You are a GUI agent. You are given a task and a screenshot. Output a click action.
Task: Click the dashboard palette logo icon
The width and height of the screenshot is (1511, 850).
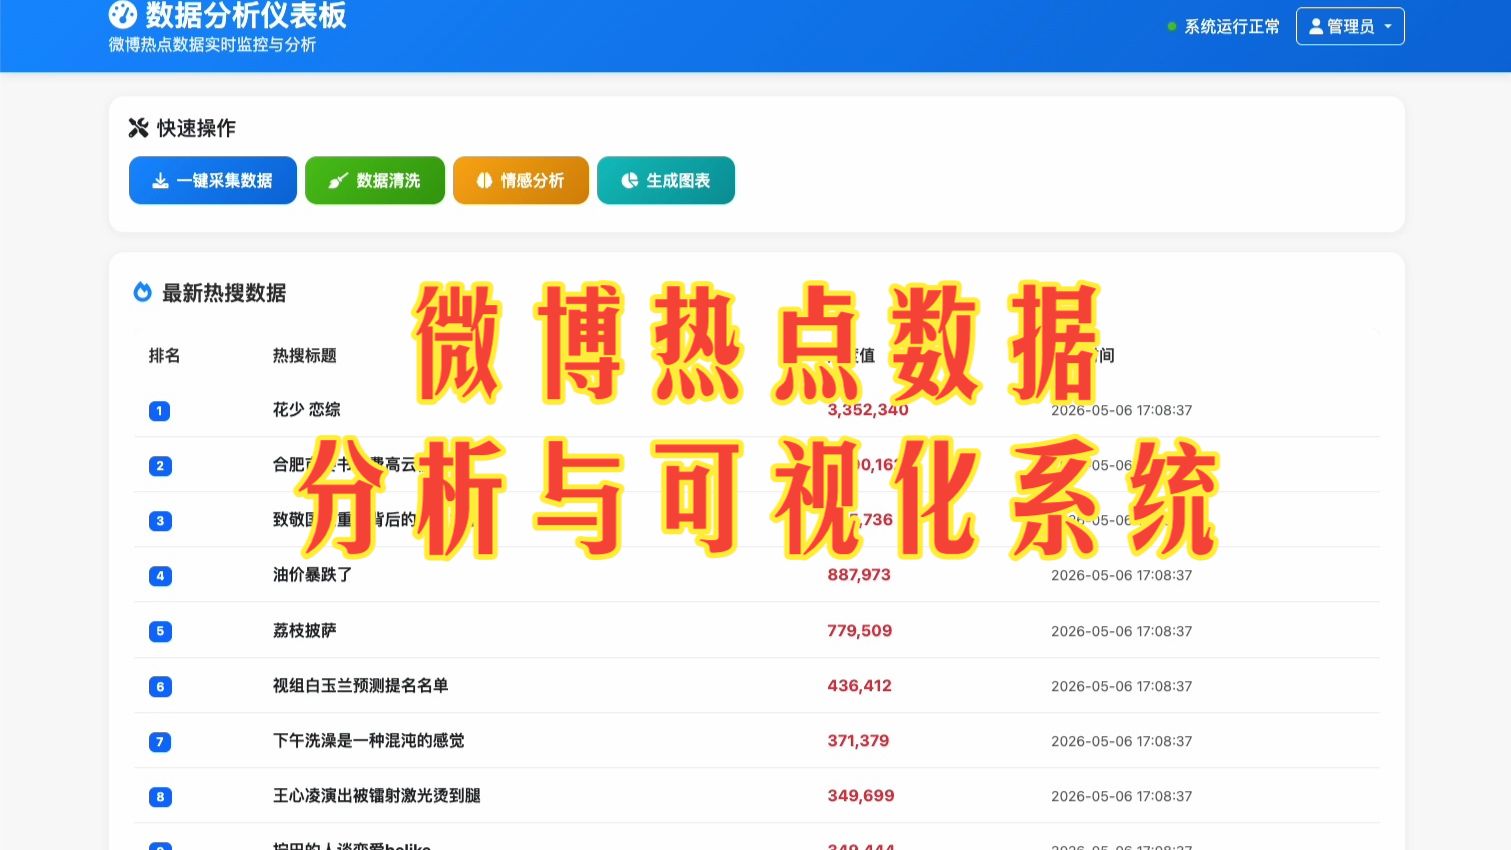click(122, 15)
